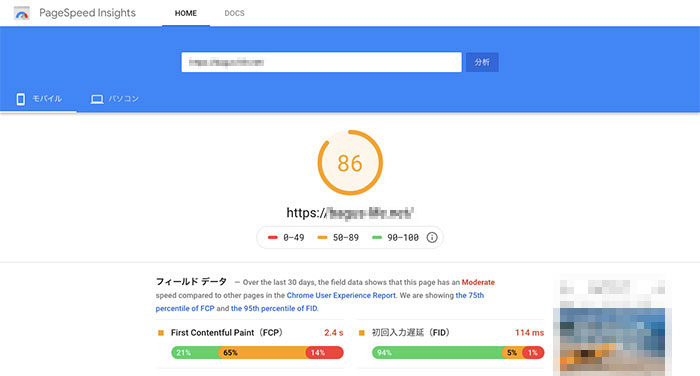Click the 21% green FCP bar segment
The width and height of the screenshot is (700, 376).
coord(195,353)
